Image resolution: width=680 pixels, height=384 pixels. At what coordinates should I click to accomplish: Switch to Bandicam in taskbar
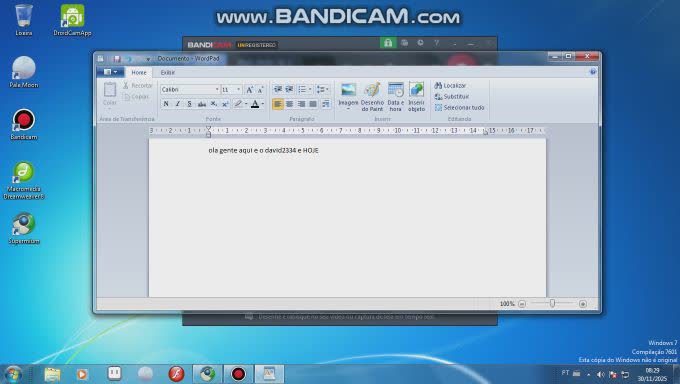click(x=238, y=374)
